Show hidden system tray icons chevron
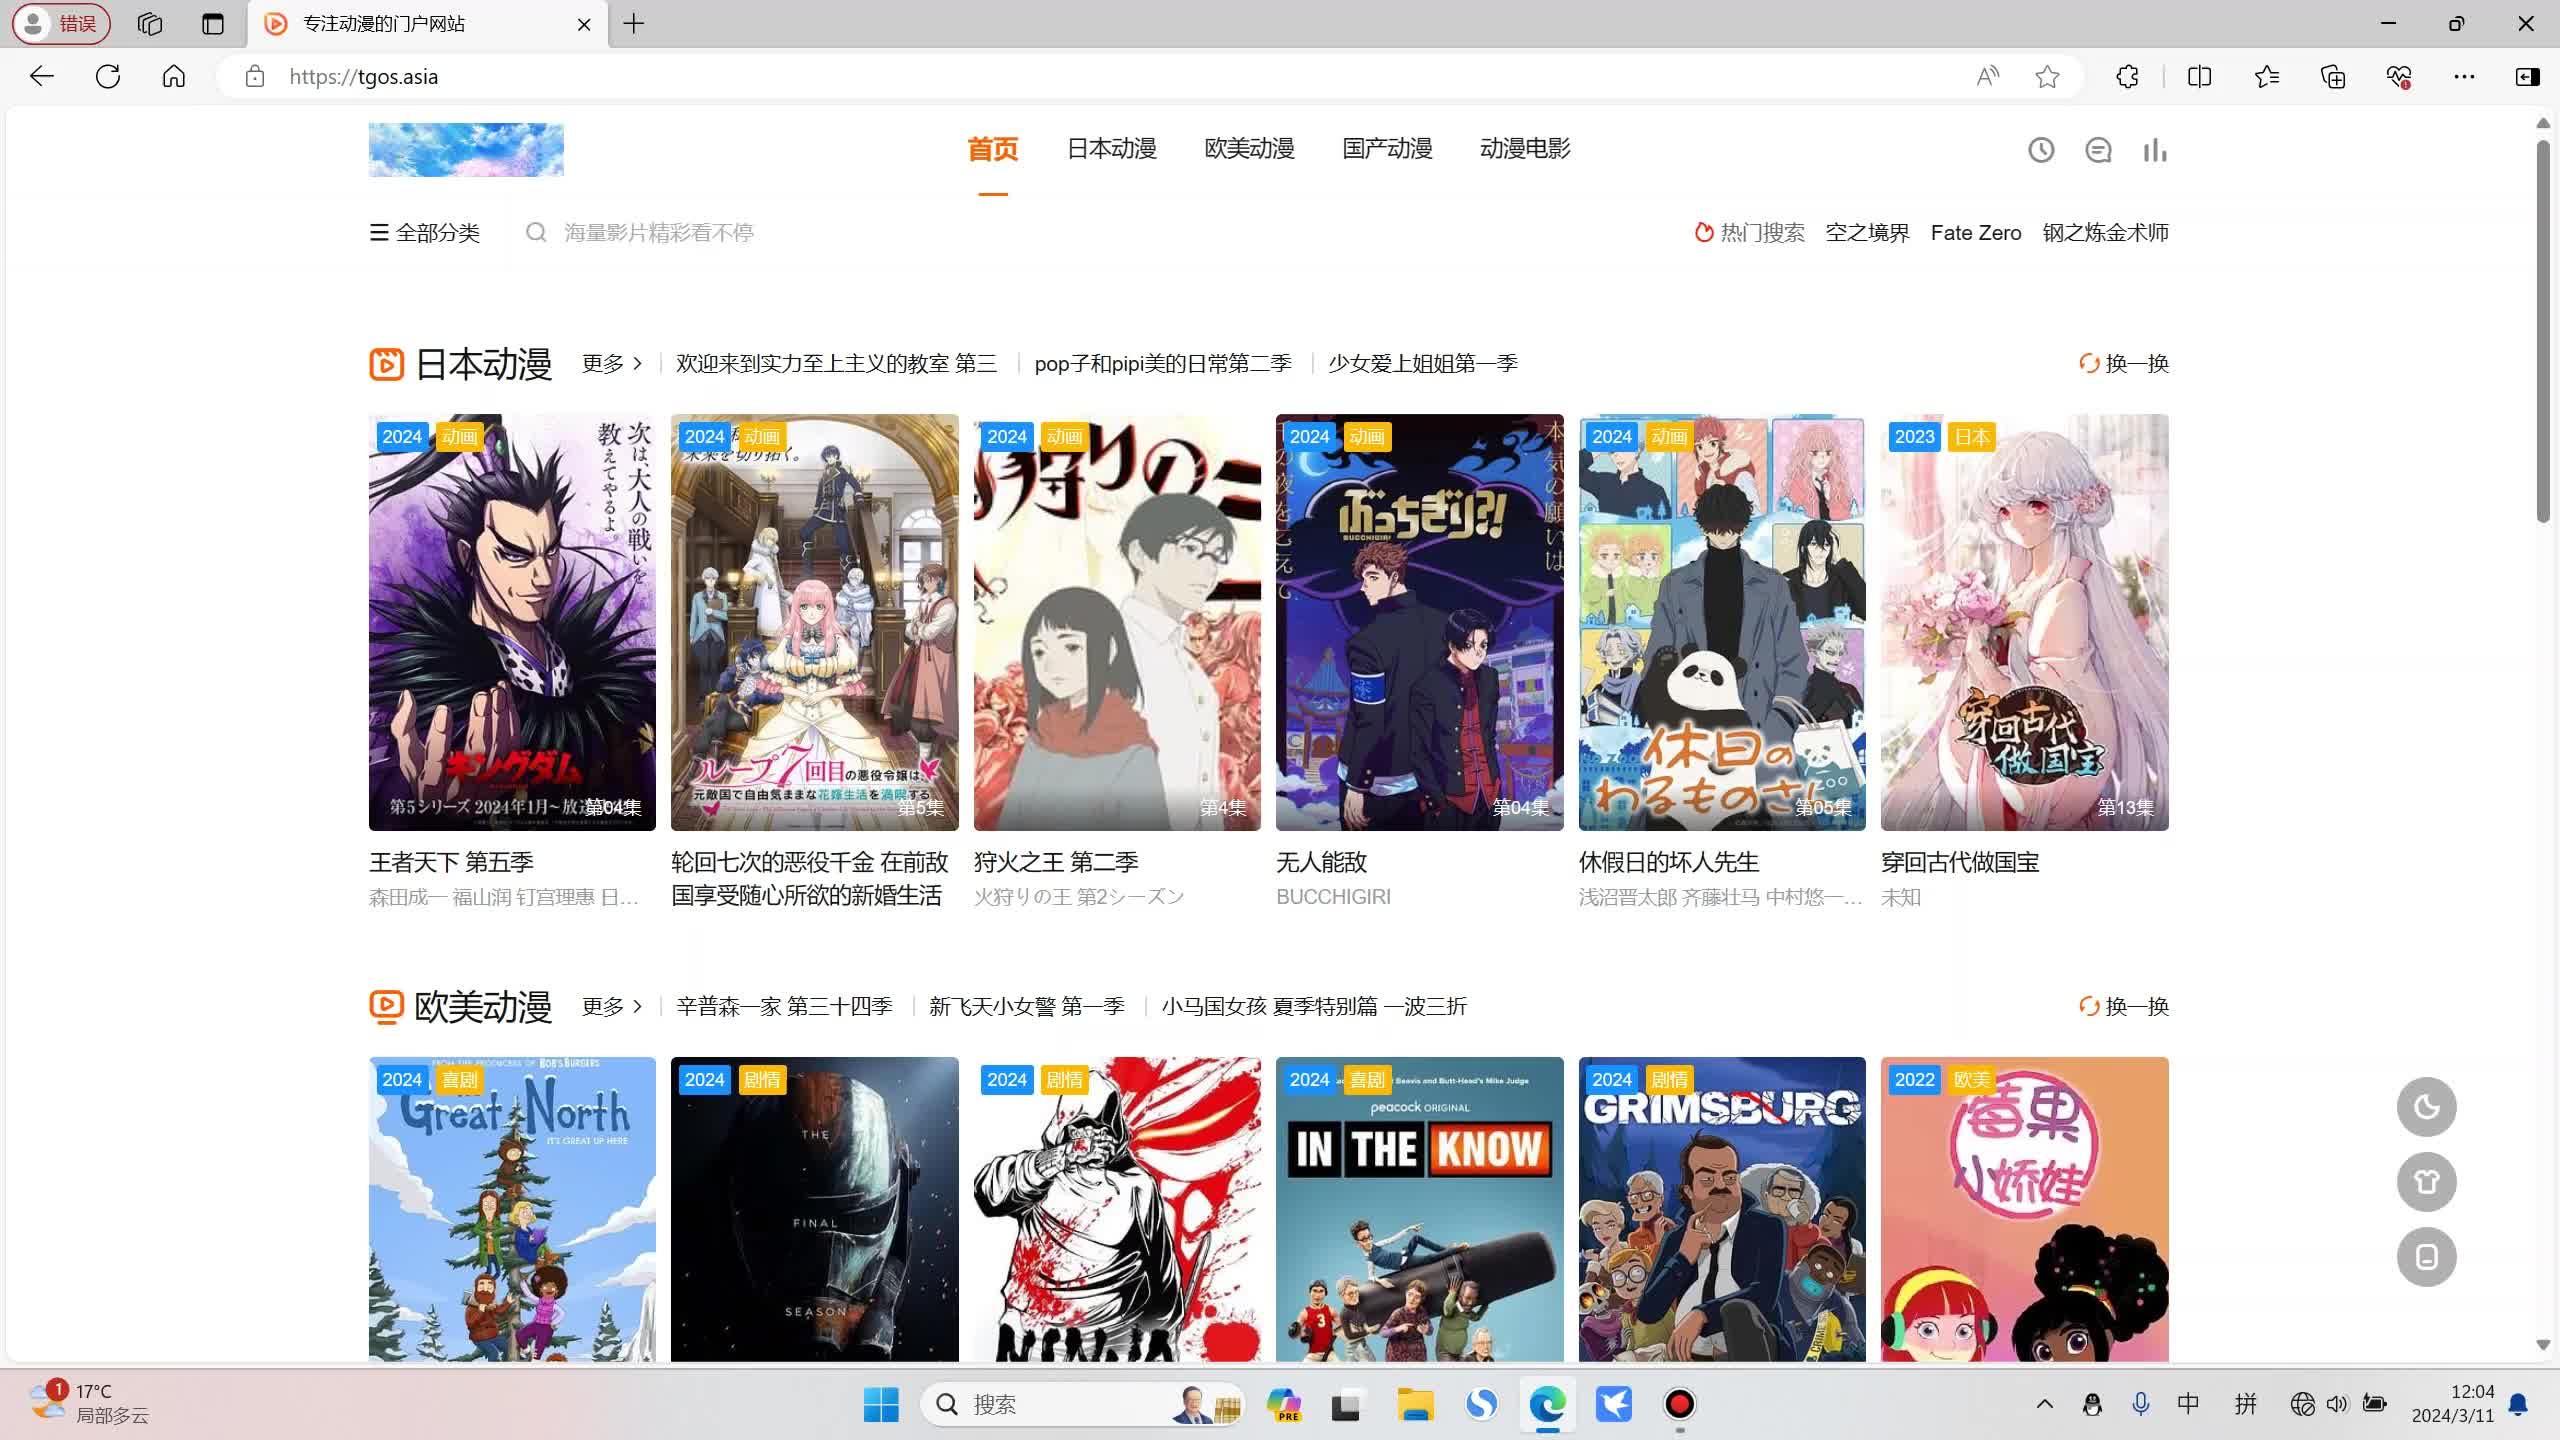 [2044, 1404]
